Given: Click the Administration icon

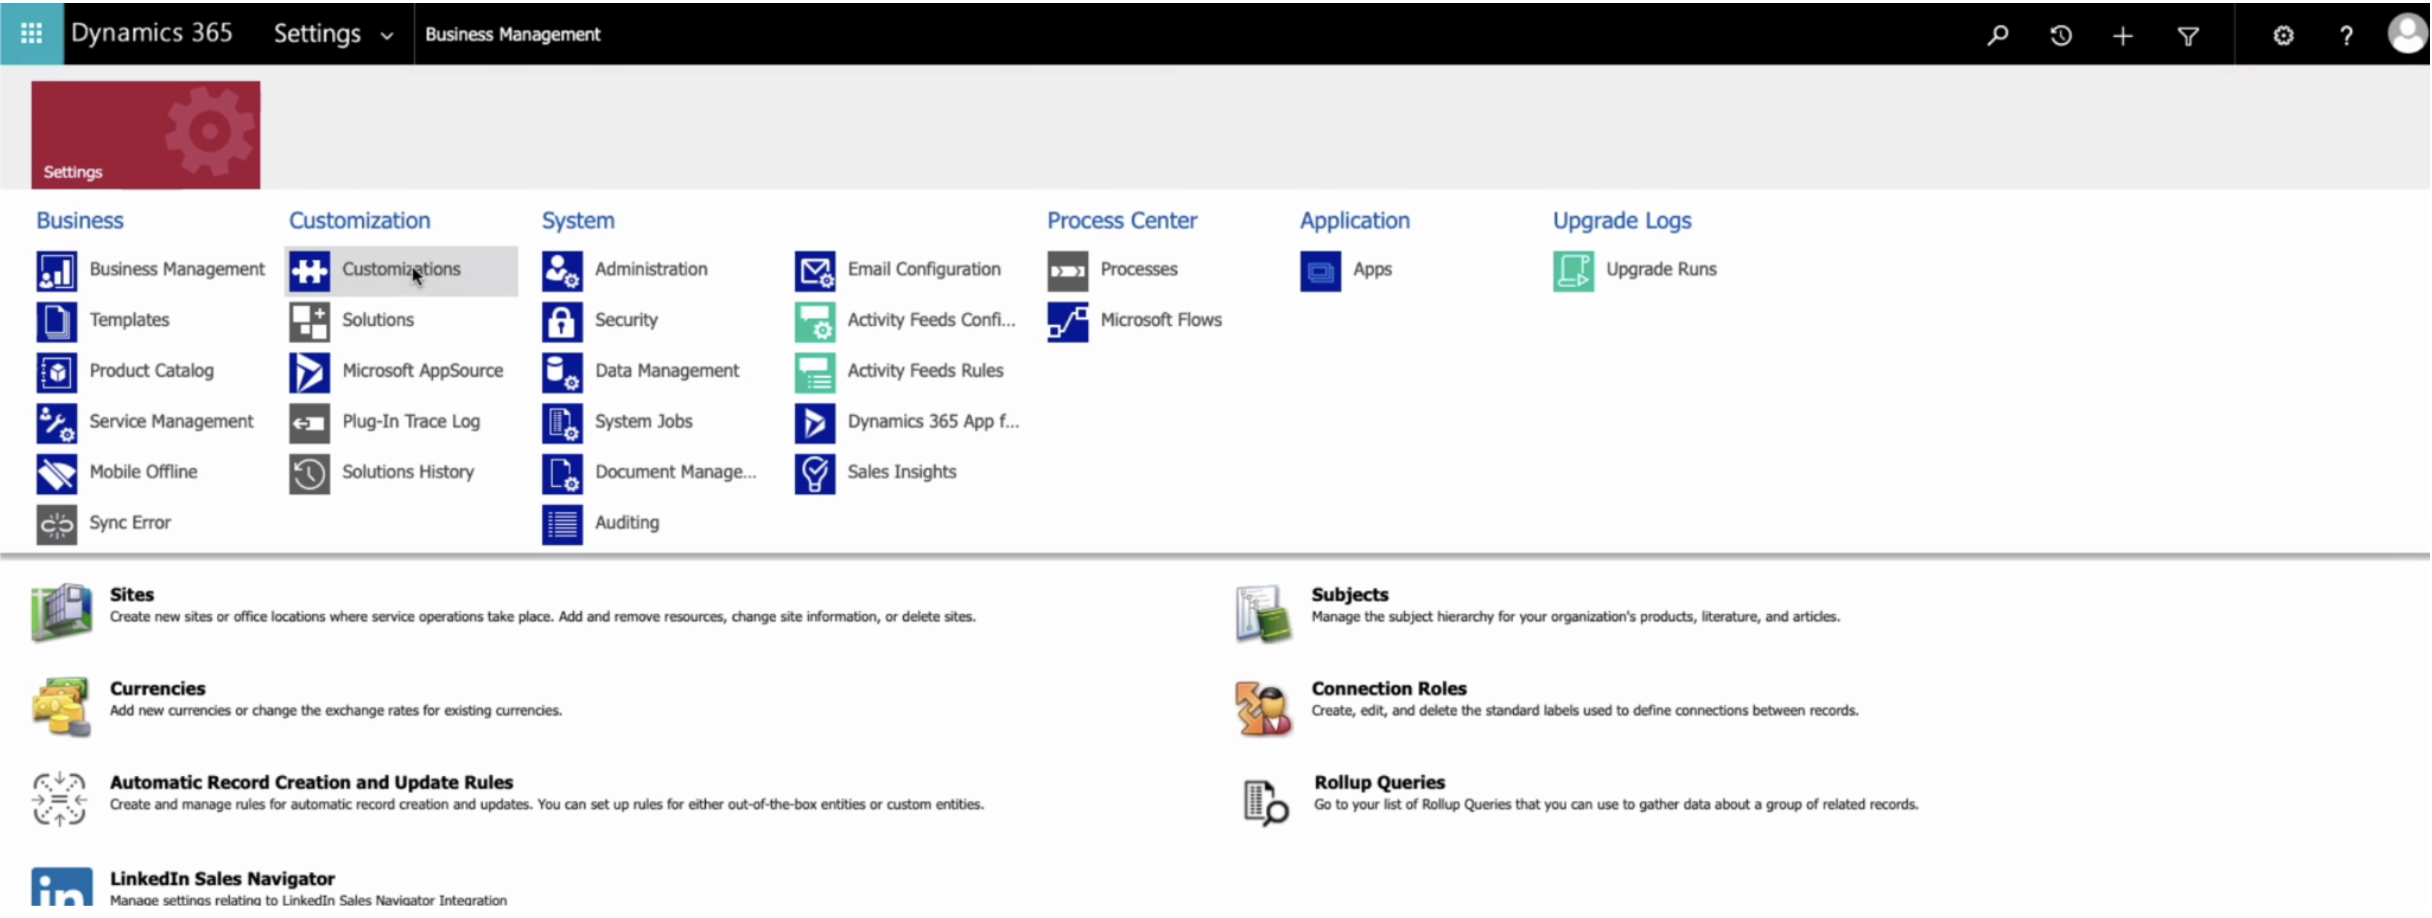Looking at the screenshot, I should pos(562,270).
